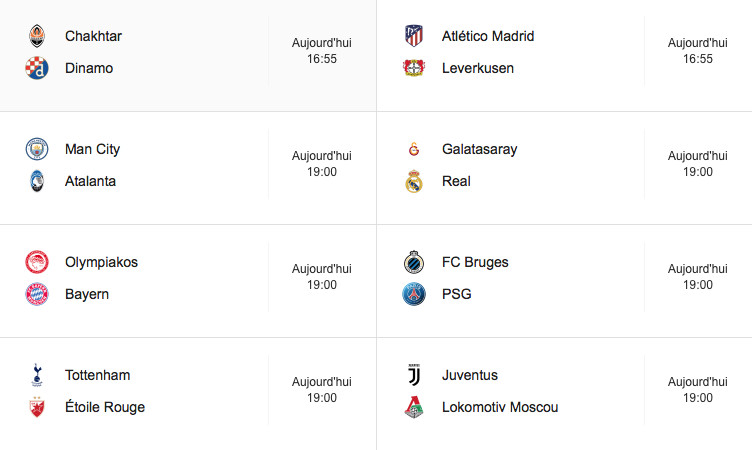Select the Juventus match time 19:00
The image size is (752, 450).
(x=698, y=398)
